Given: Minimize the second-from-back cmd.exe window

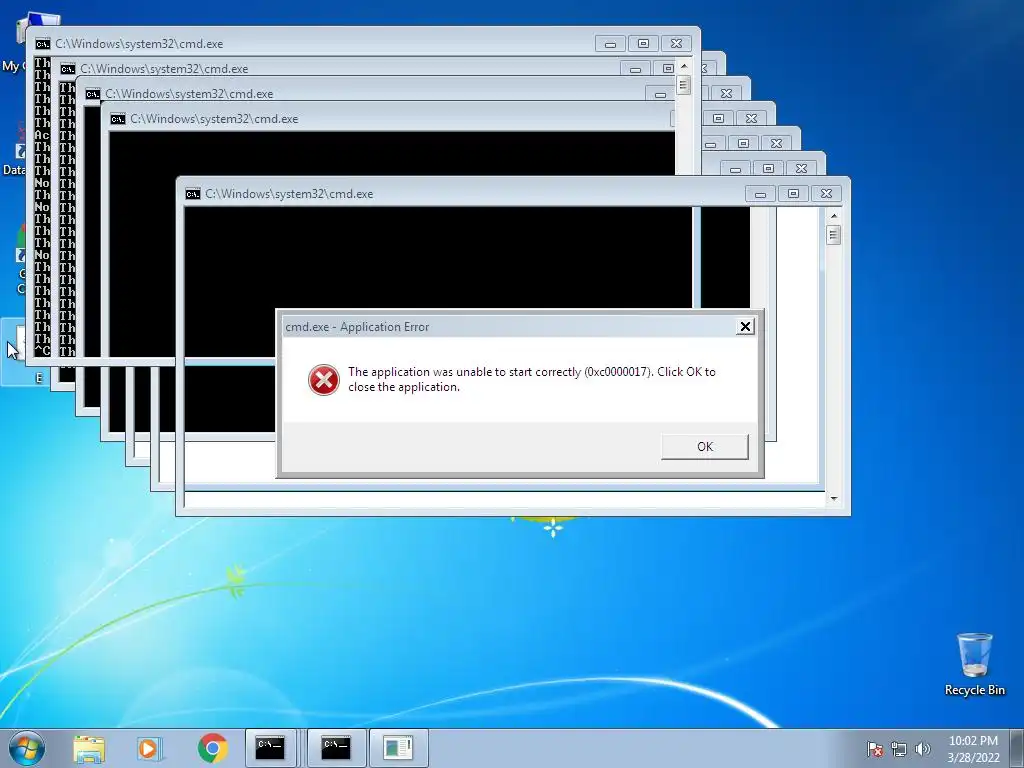Looking at the screenshot, I should 635,69.
